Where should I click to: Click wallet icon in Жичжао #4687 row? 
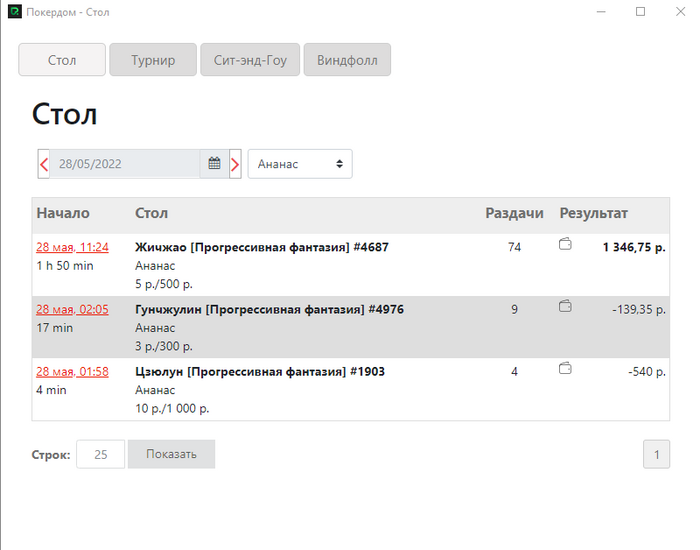[x=565, y=245]
